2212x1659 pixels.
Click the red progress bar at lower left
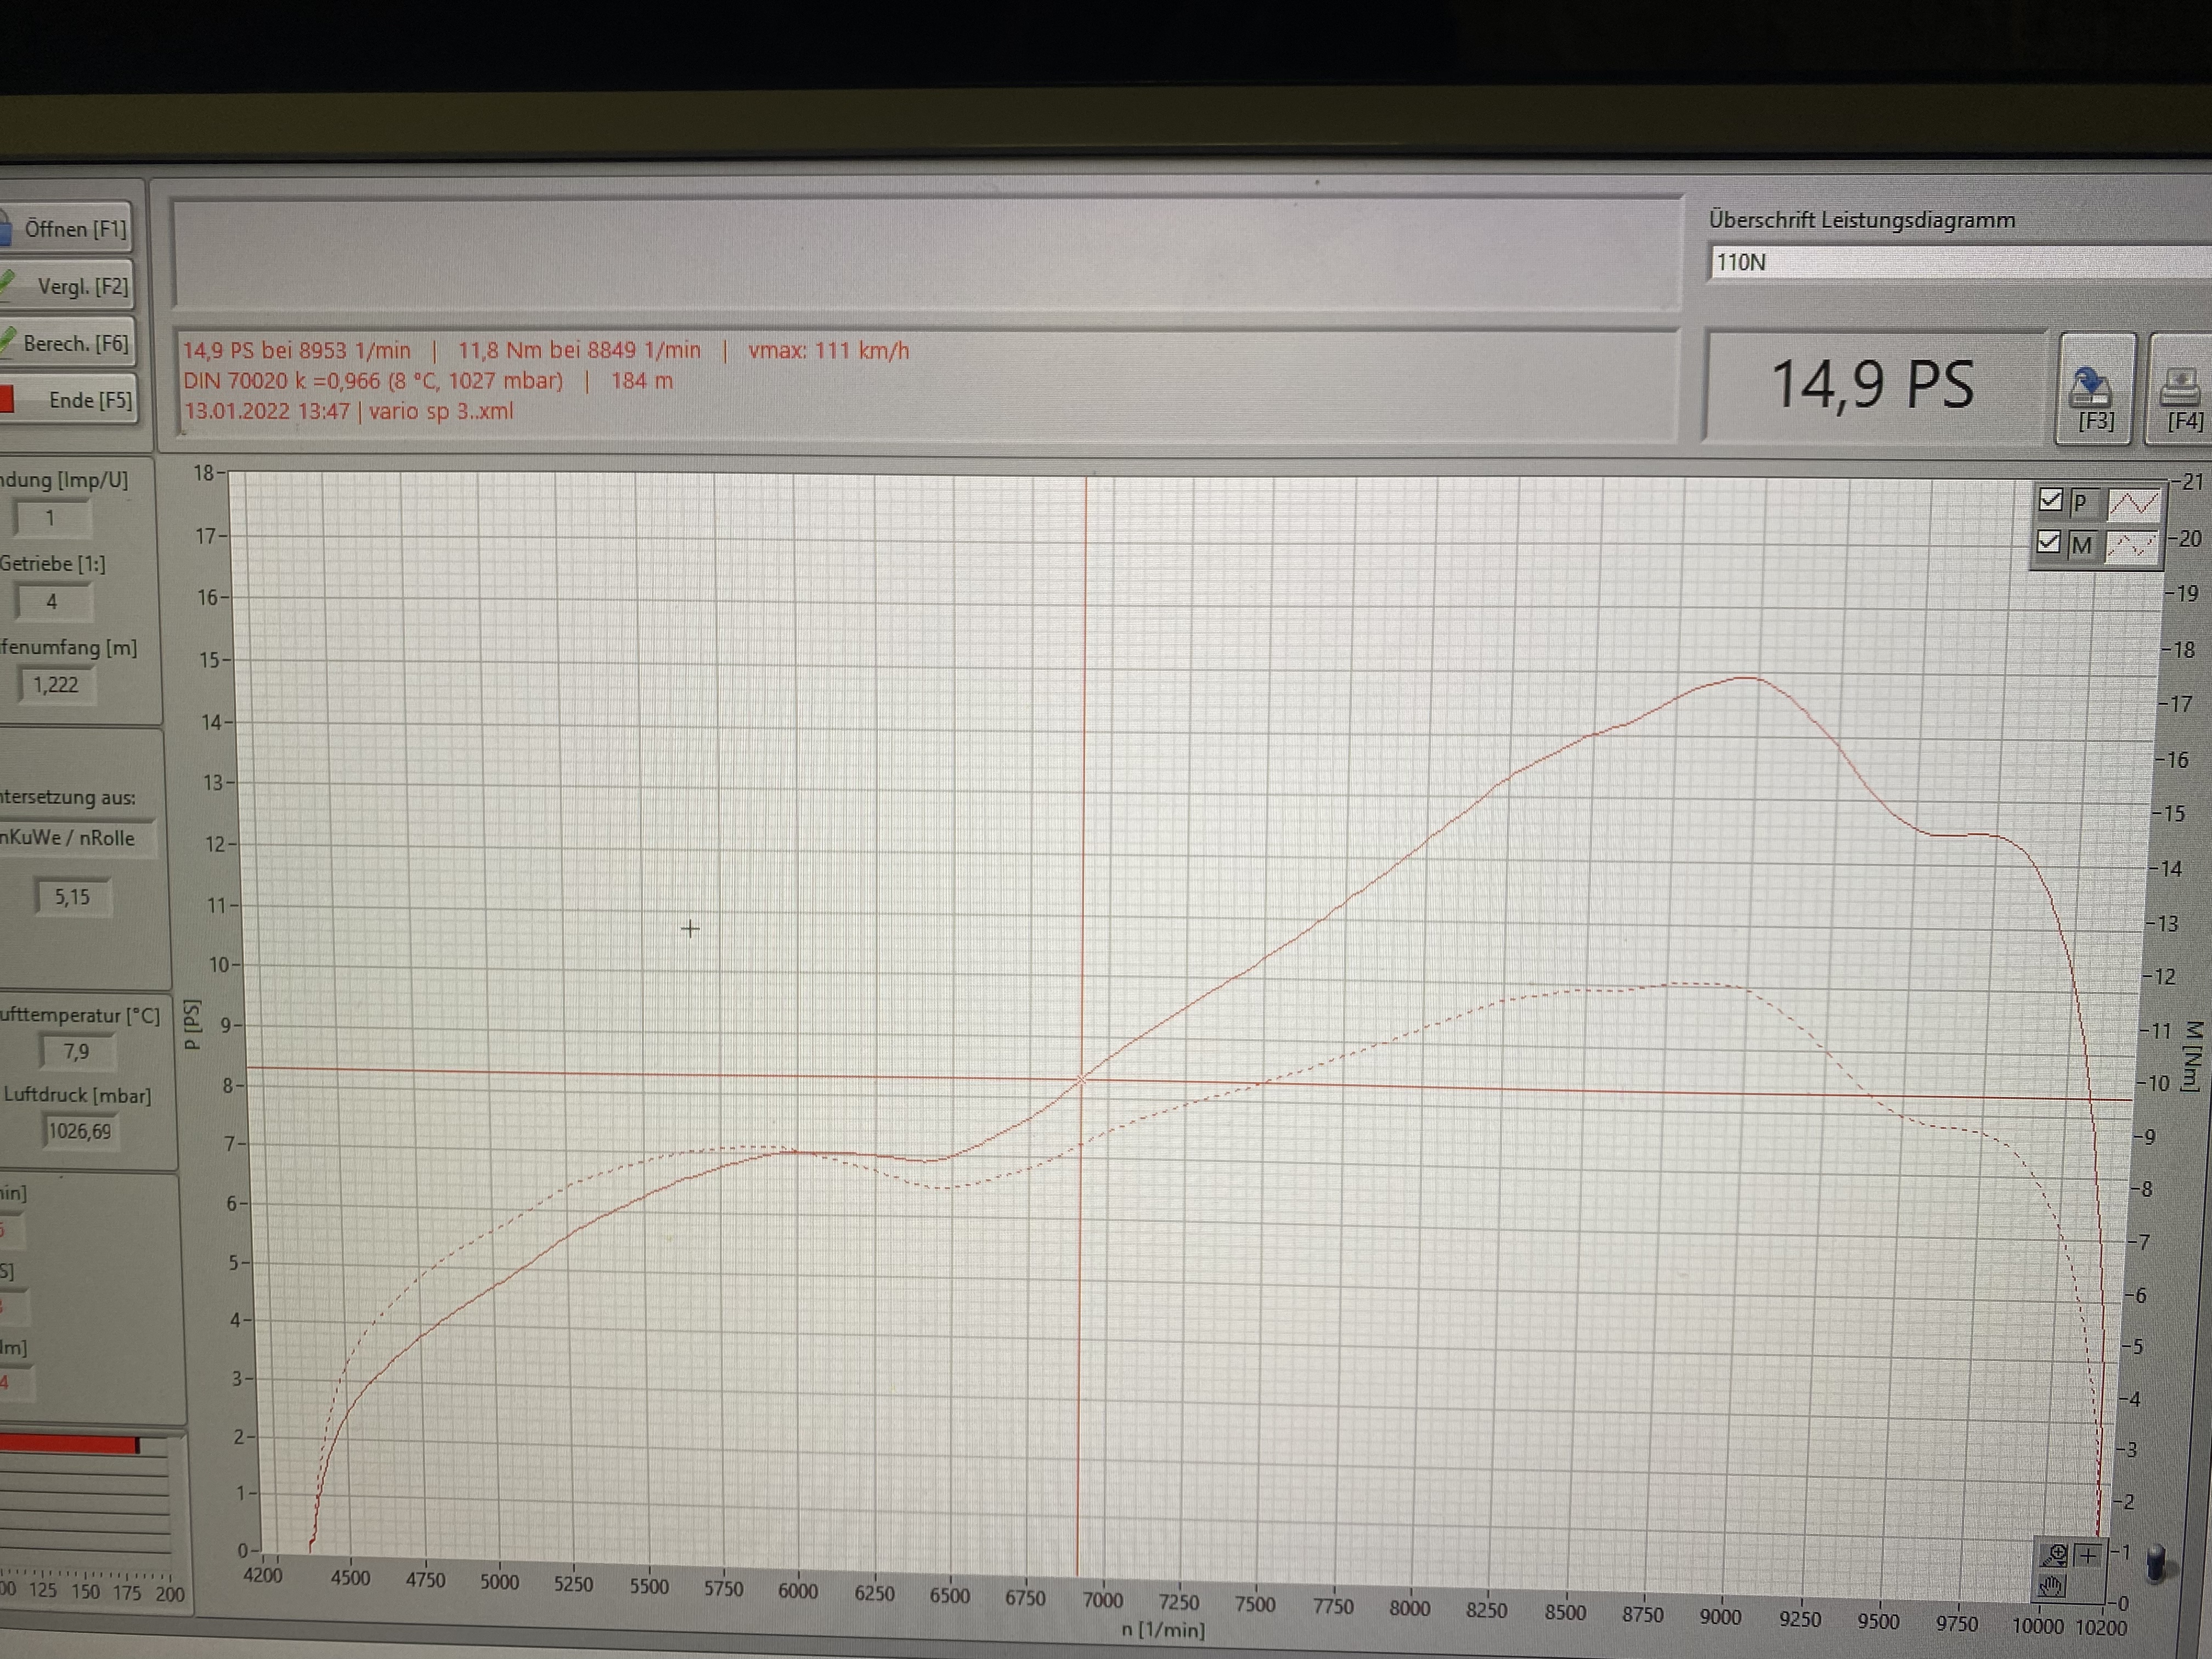(x=68, y=1444)
